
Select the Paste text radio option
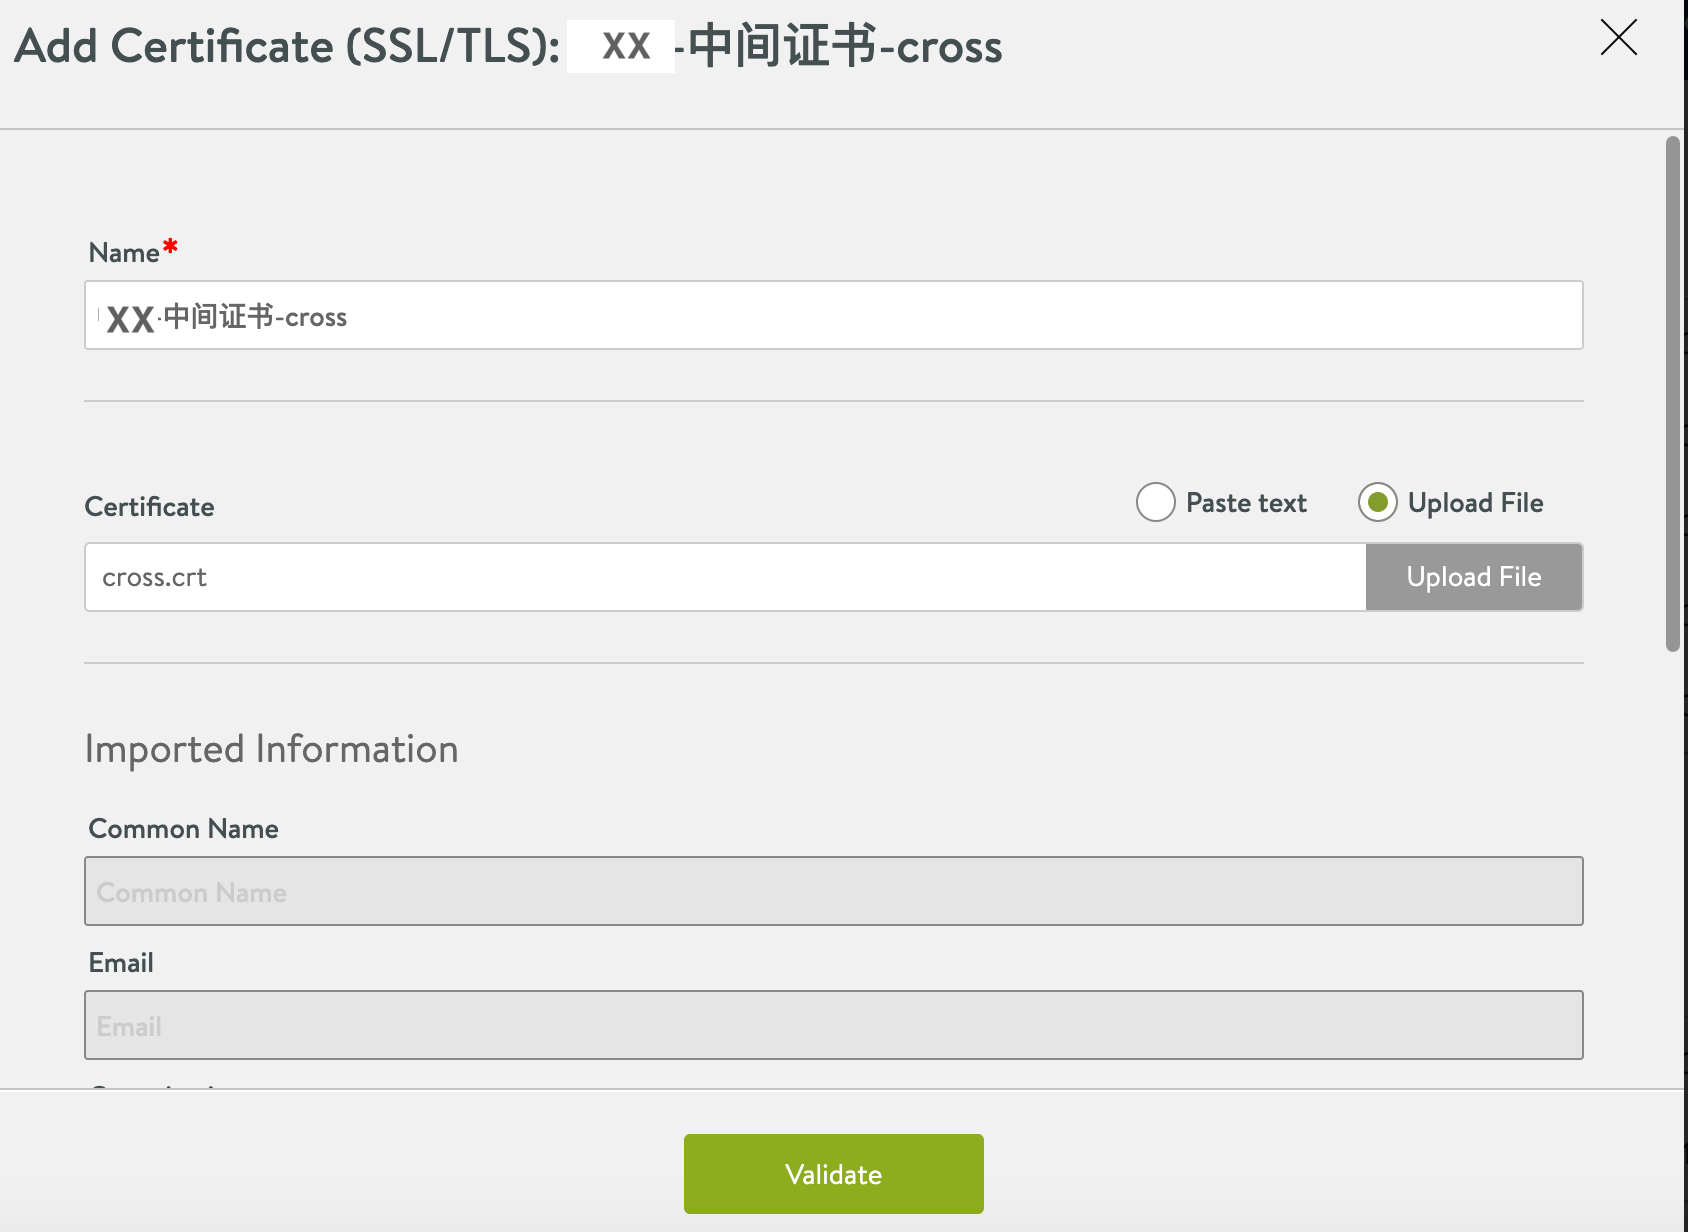point(1155,502)
